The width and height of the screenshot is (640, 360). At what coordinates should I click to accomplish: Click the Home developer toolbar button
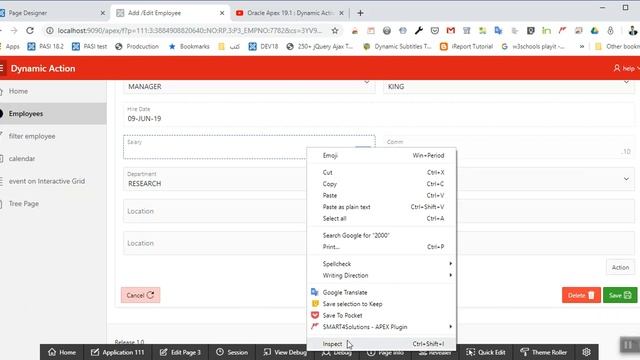pyautogui.click(x=62, y=352)
